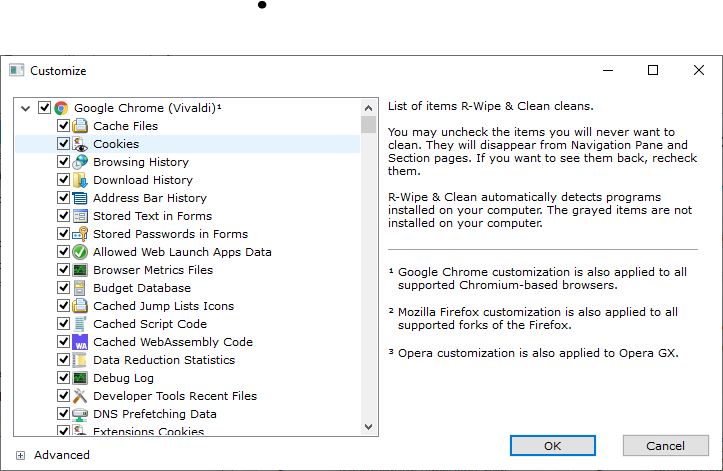
Task: Click the DNS Prefetching network icon
Action: 80,414
